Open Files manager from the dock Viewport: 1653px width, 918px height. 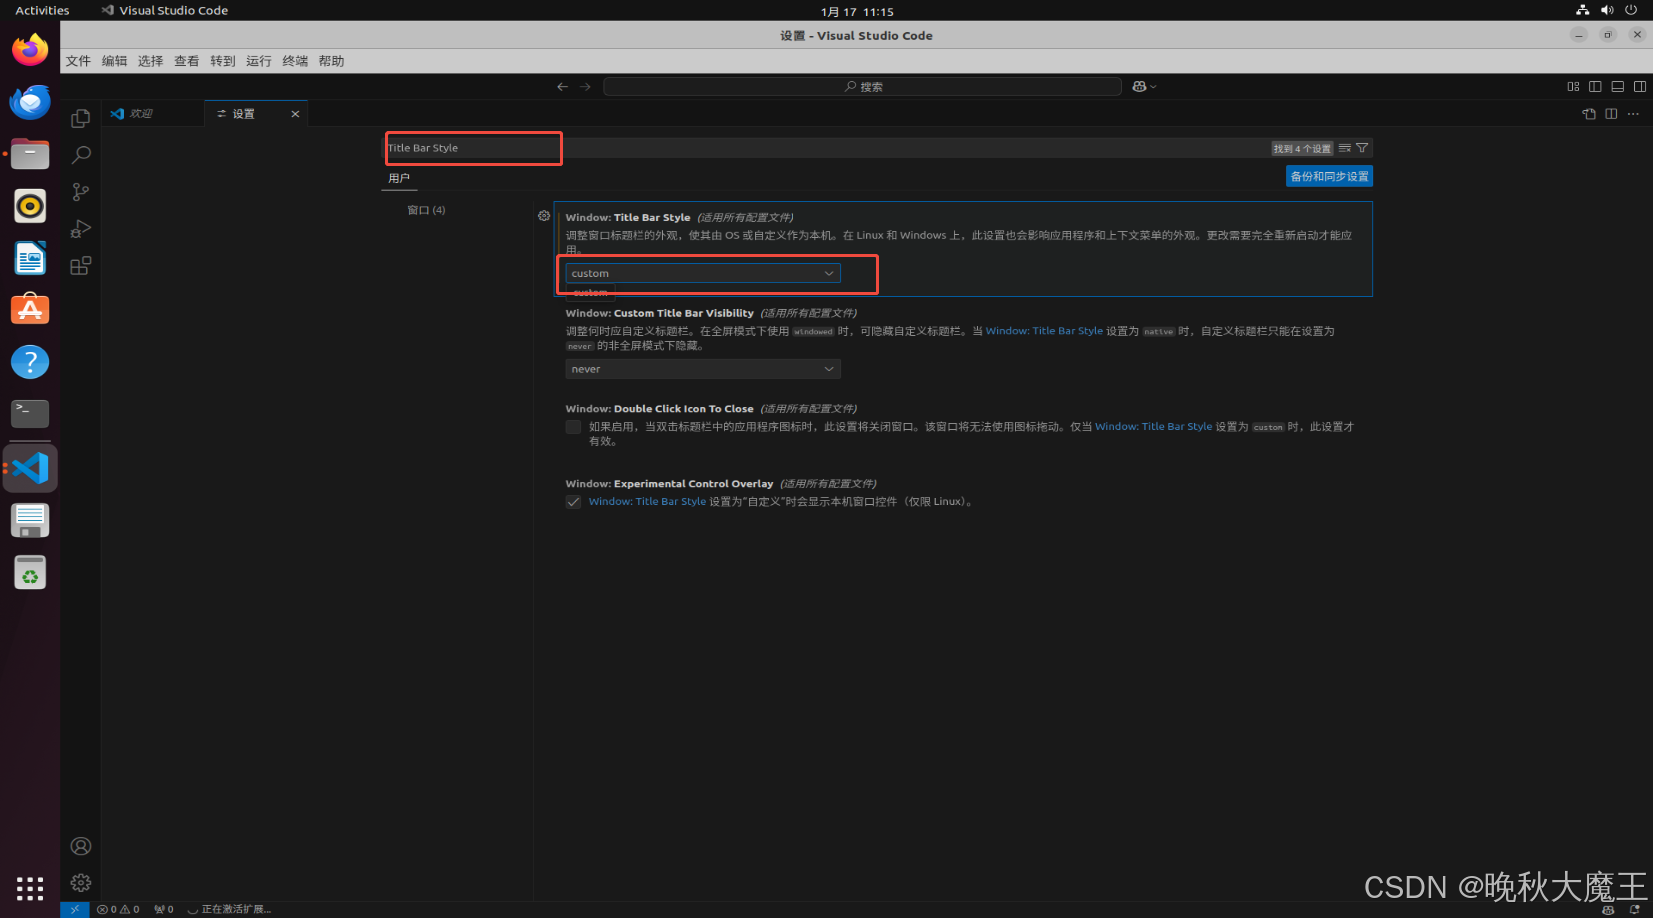(x=30, y=154)
